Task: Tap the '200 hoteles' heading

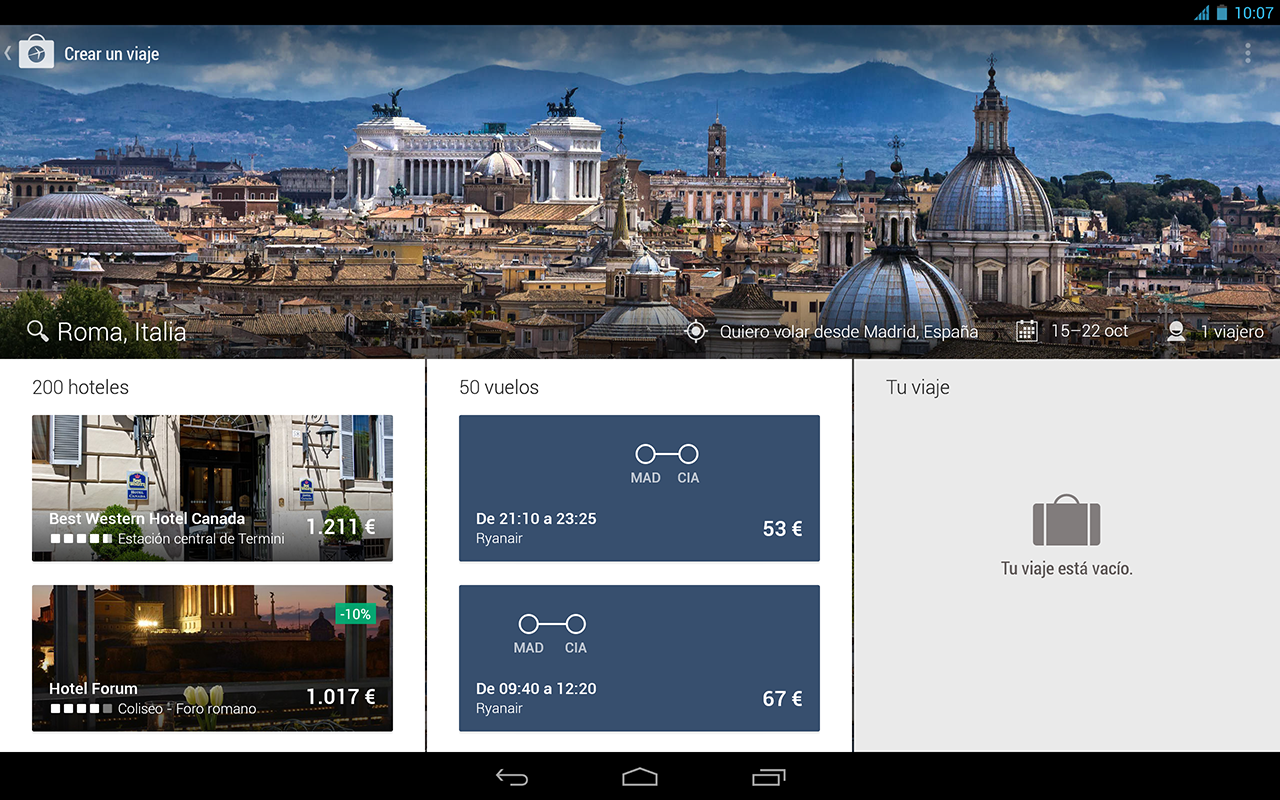Action: point(80,388)
